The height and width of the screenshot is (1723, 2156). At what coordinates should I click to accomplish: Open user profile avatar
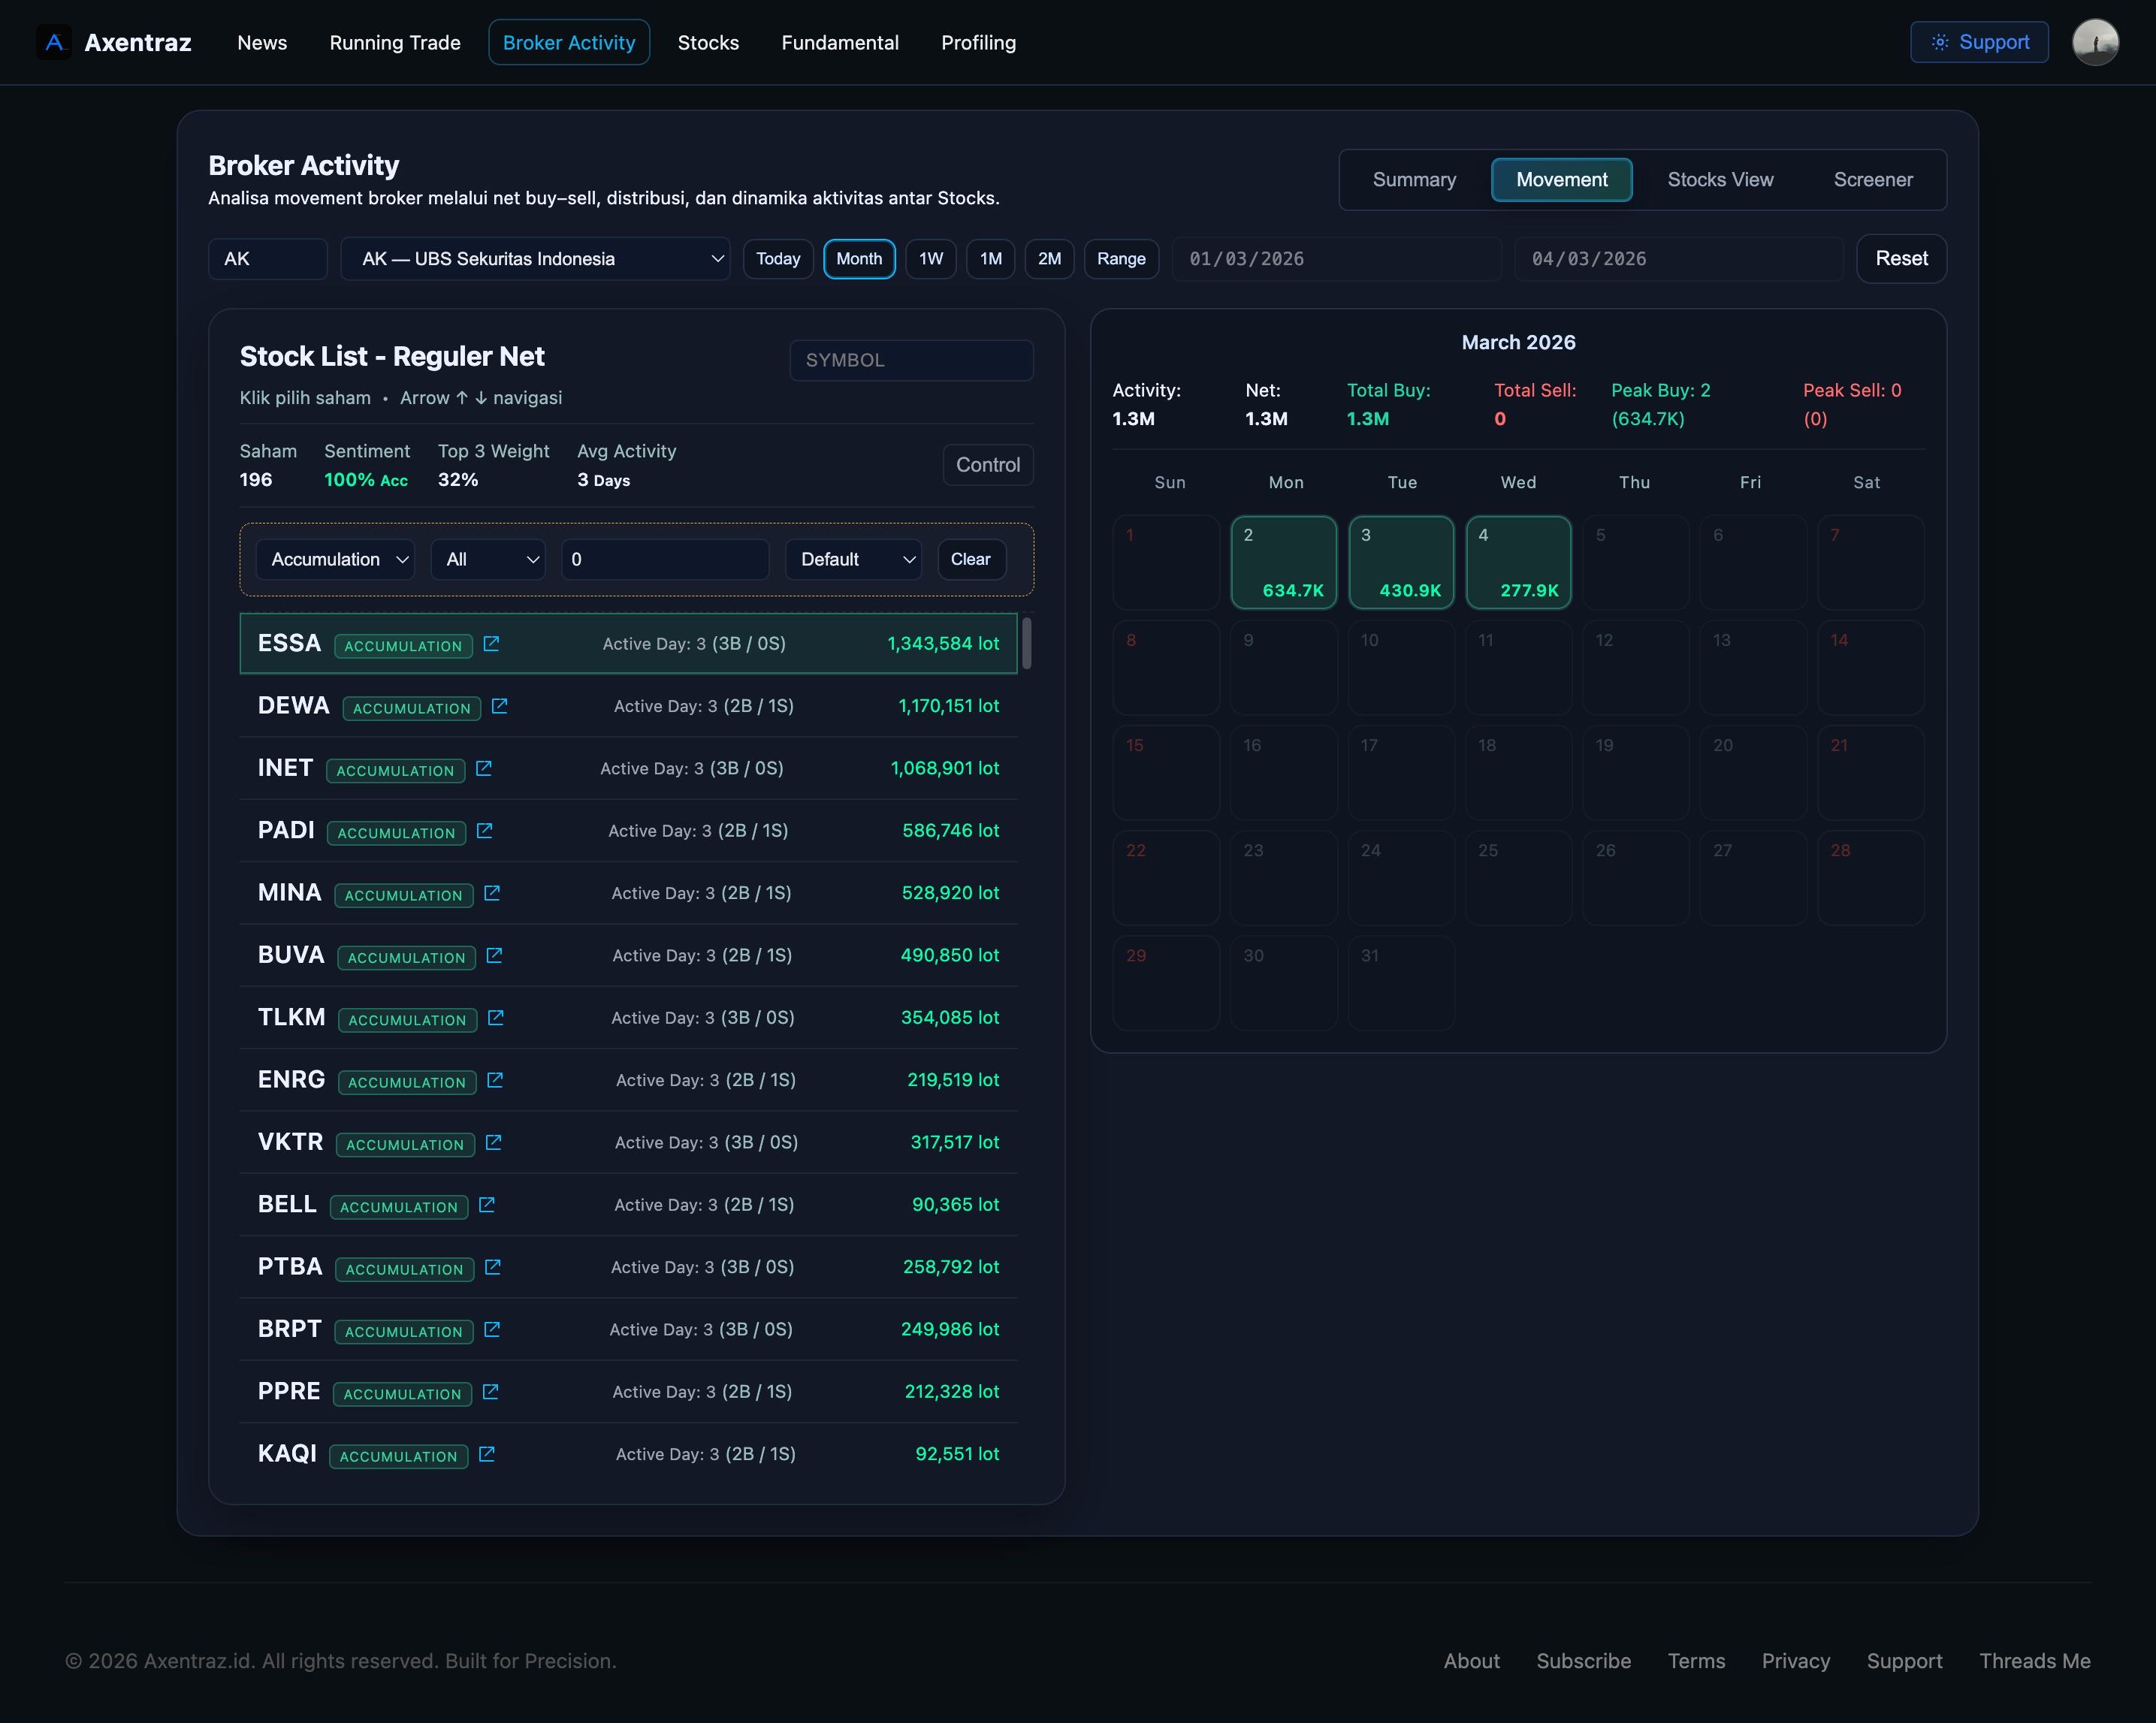click(2095, 42)
